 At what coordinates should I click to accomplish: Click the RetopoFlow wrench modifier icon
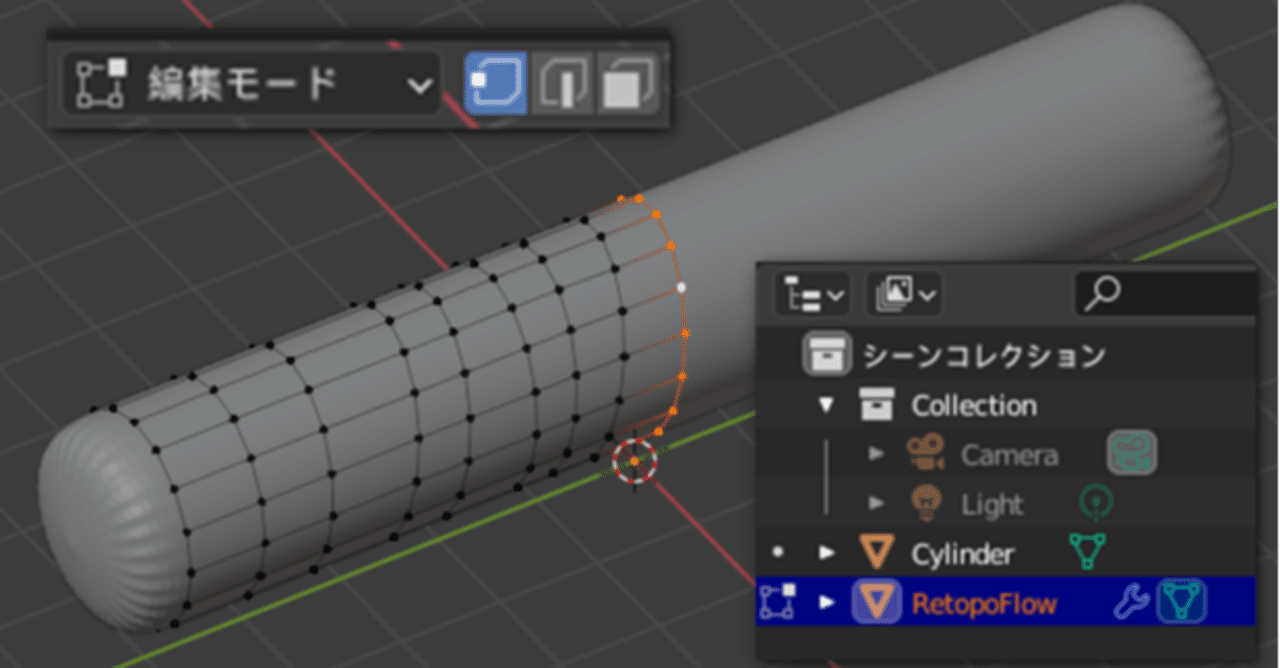pyautogui.click(x=1130, y=601)
